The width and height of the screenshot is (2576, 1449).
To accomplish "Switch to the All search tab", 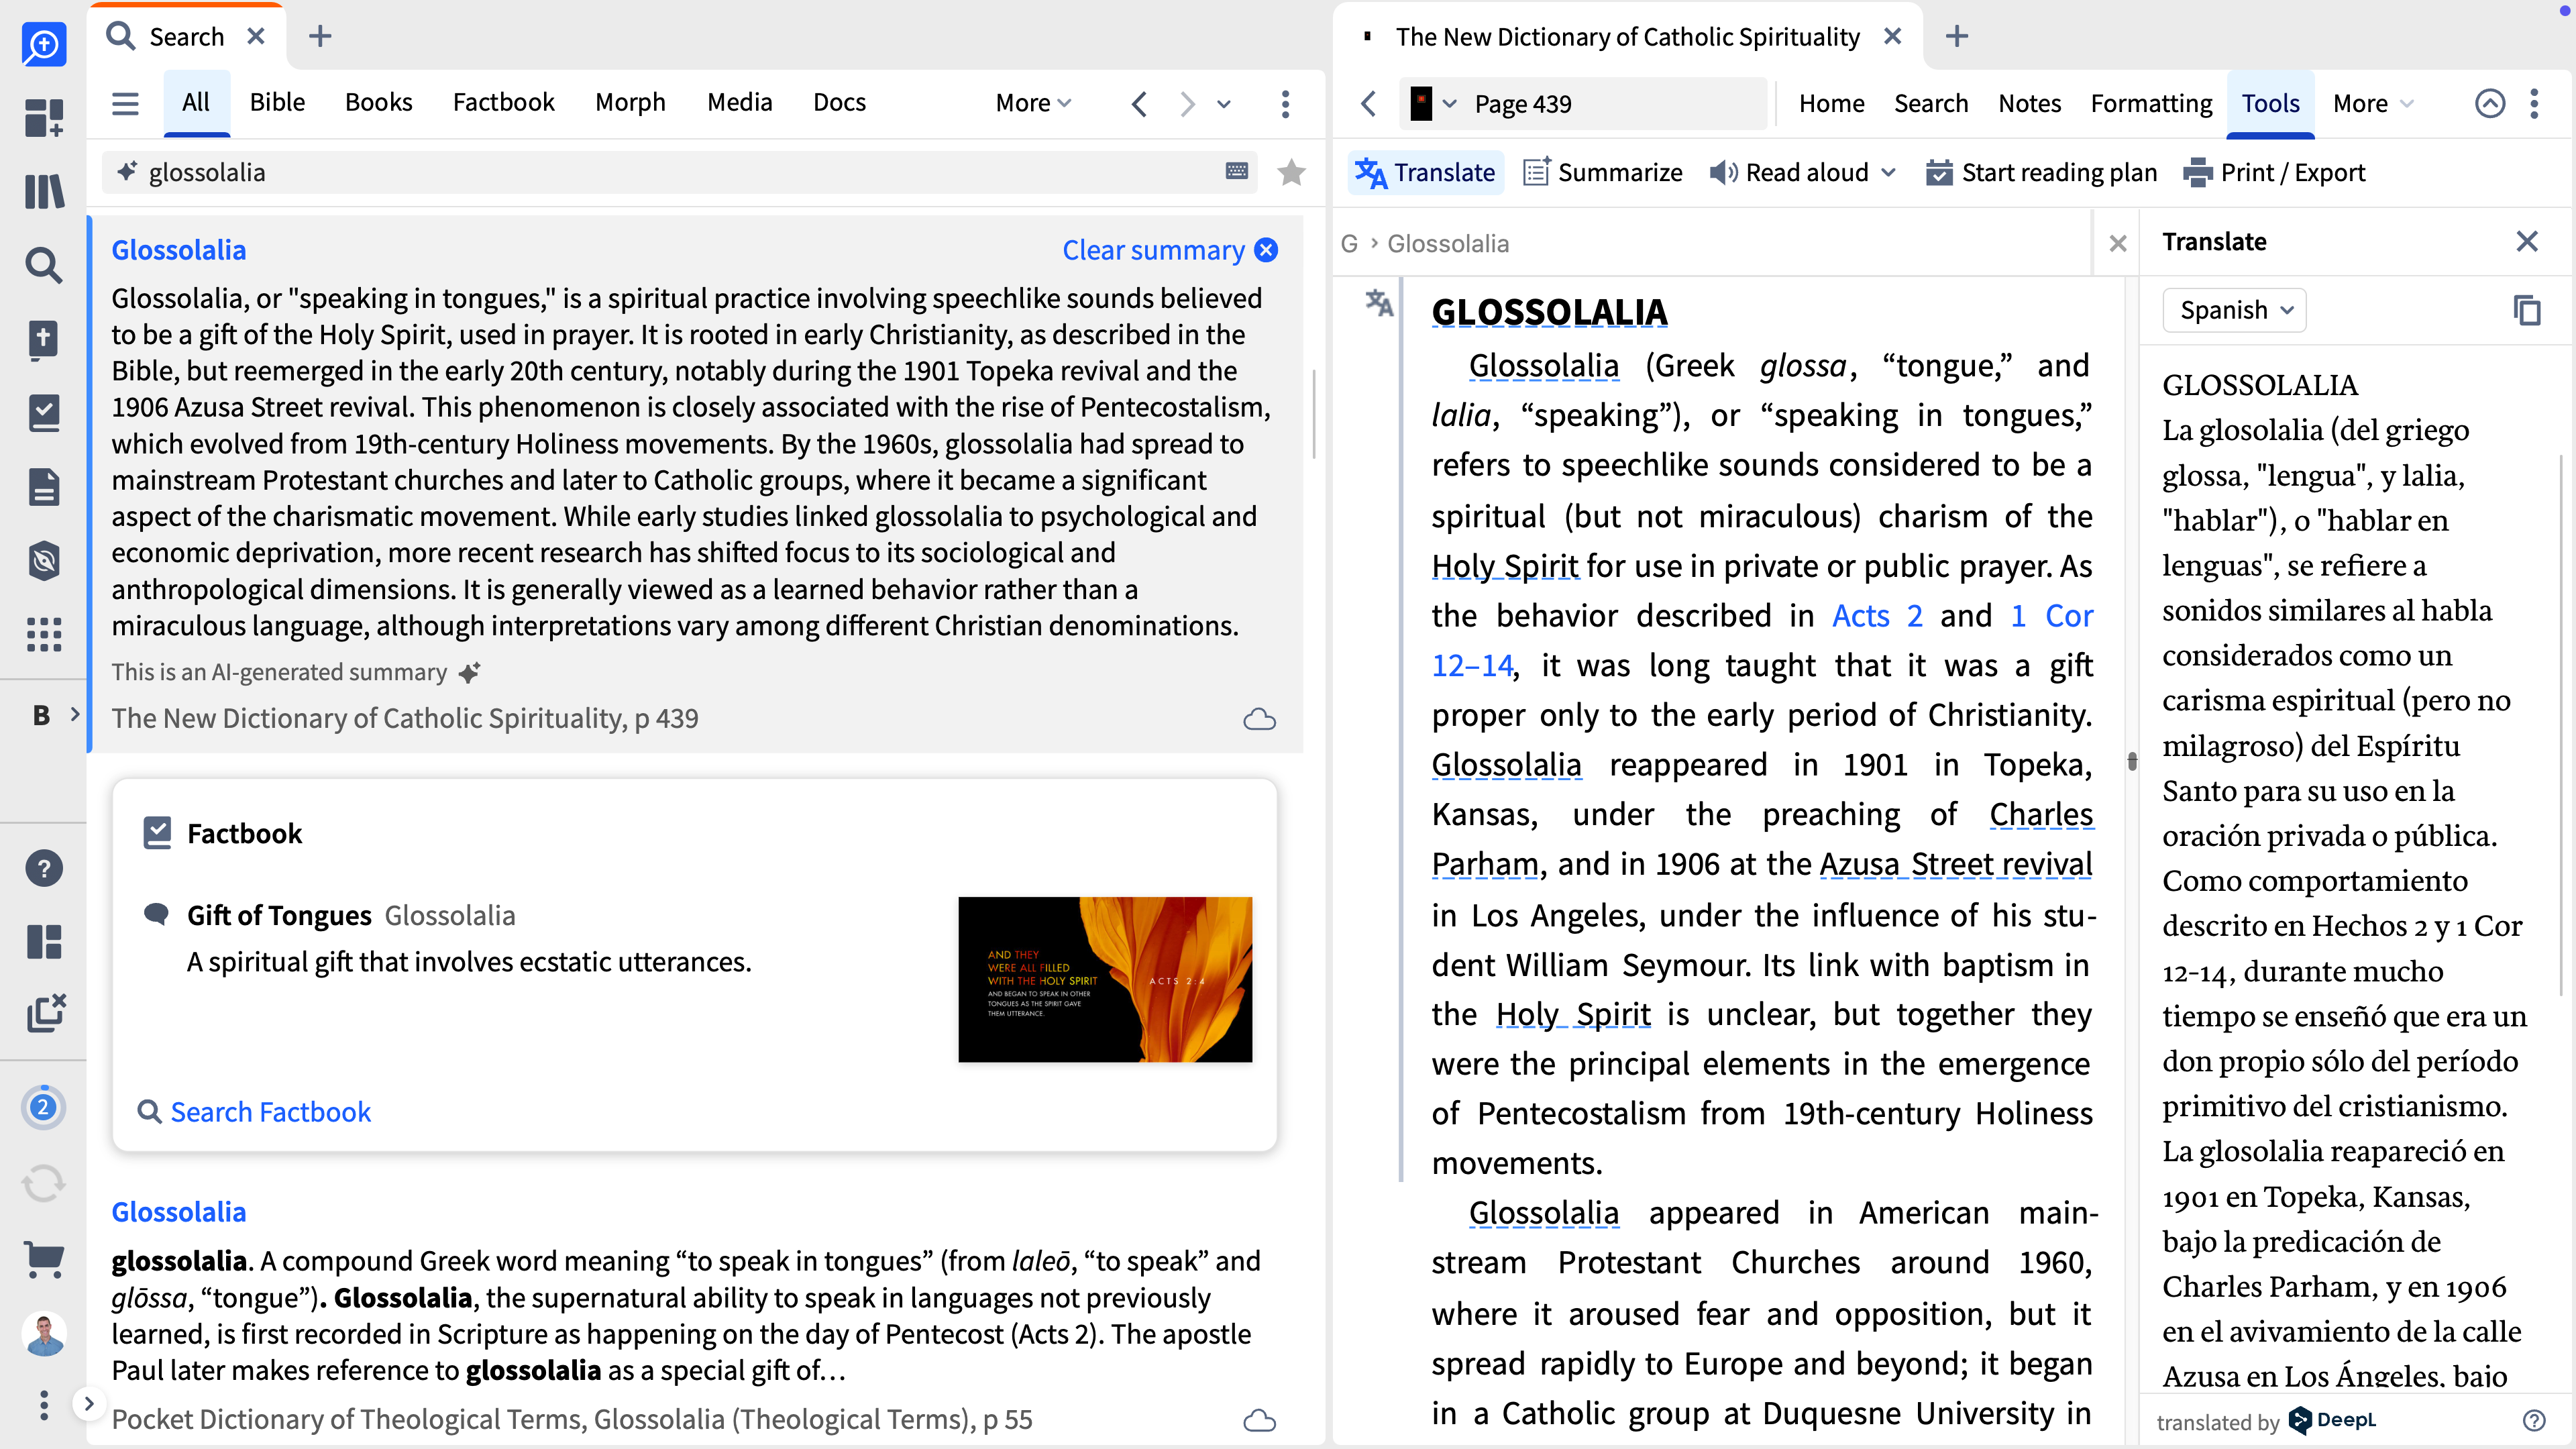I will tap(196, 102).
